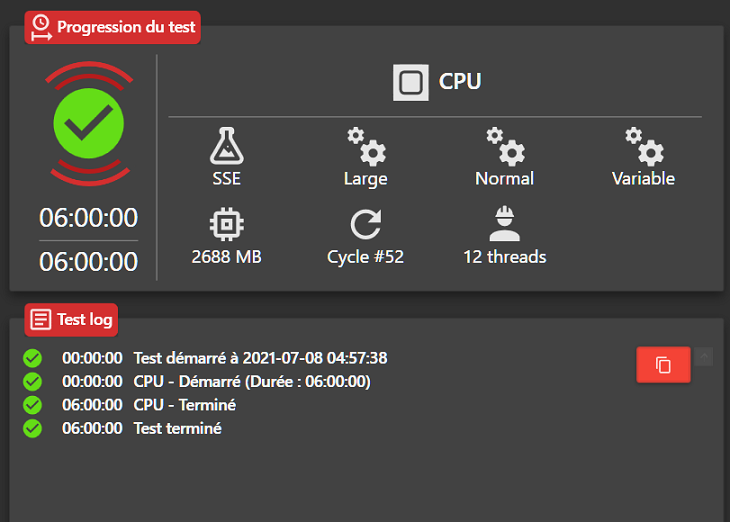Click the 2688 MB memory chip icon
Screen dimensions: 730x522
(x=227, y=224)
